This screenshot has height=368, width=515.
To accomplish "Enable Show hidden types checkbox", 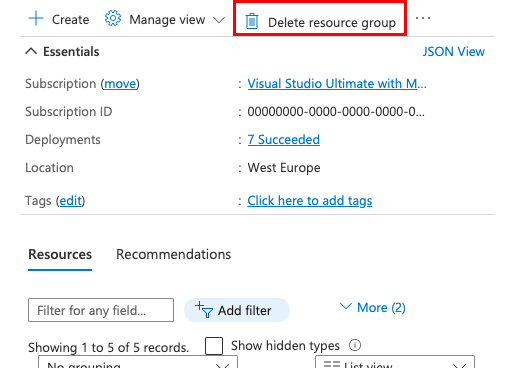I will click(x=214, y=346).
